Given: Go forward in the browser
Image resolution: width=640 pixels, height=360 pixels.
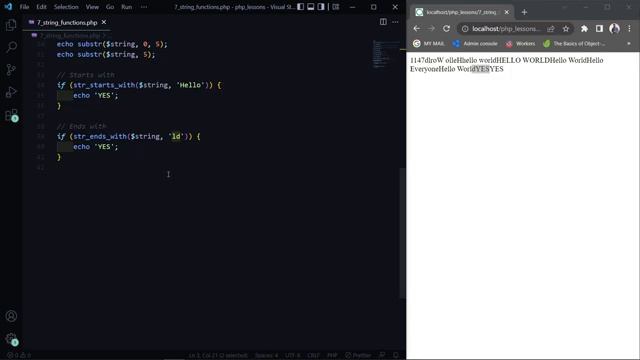Looking at the screenshot, I should tap(431, 29).
